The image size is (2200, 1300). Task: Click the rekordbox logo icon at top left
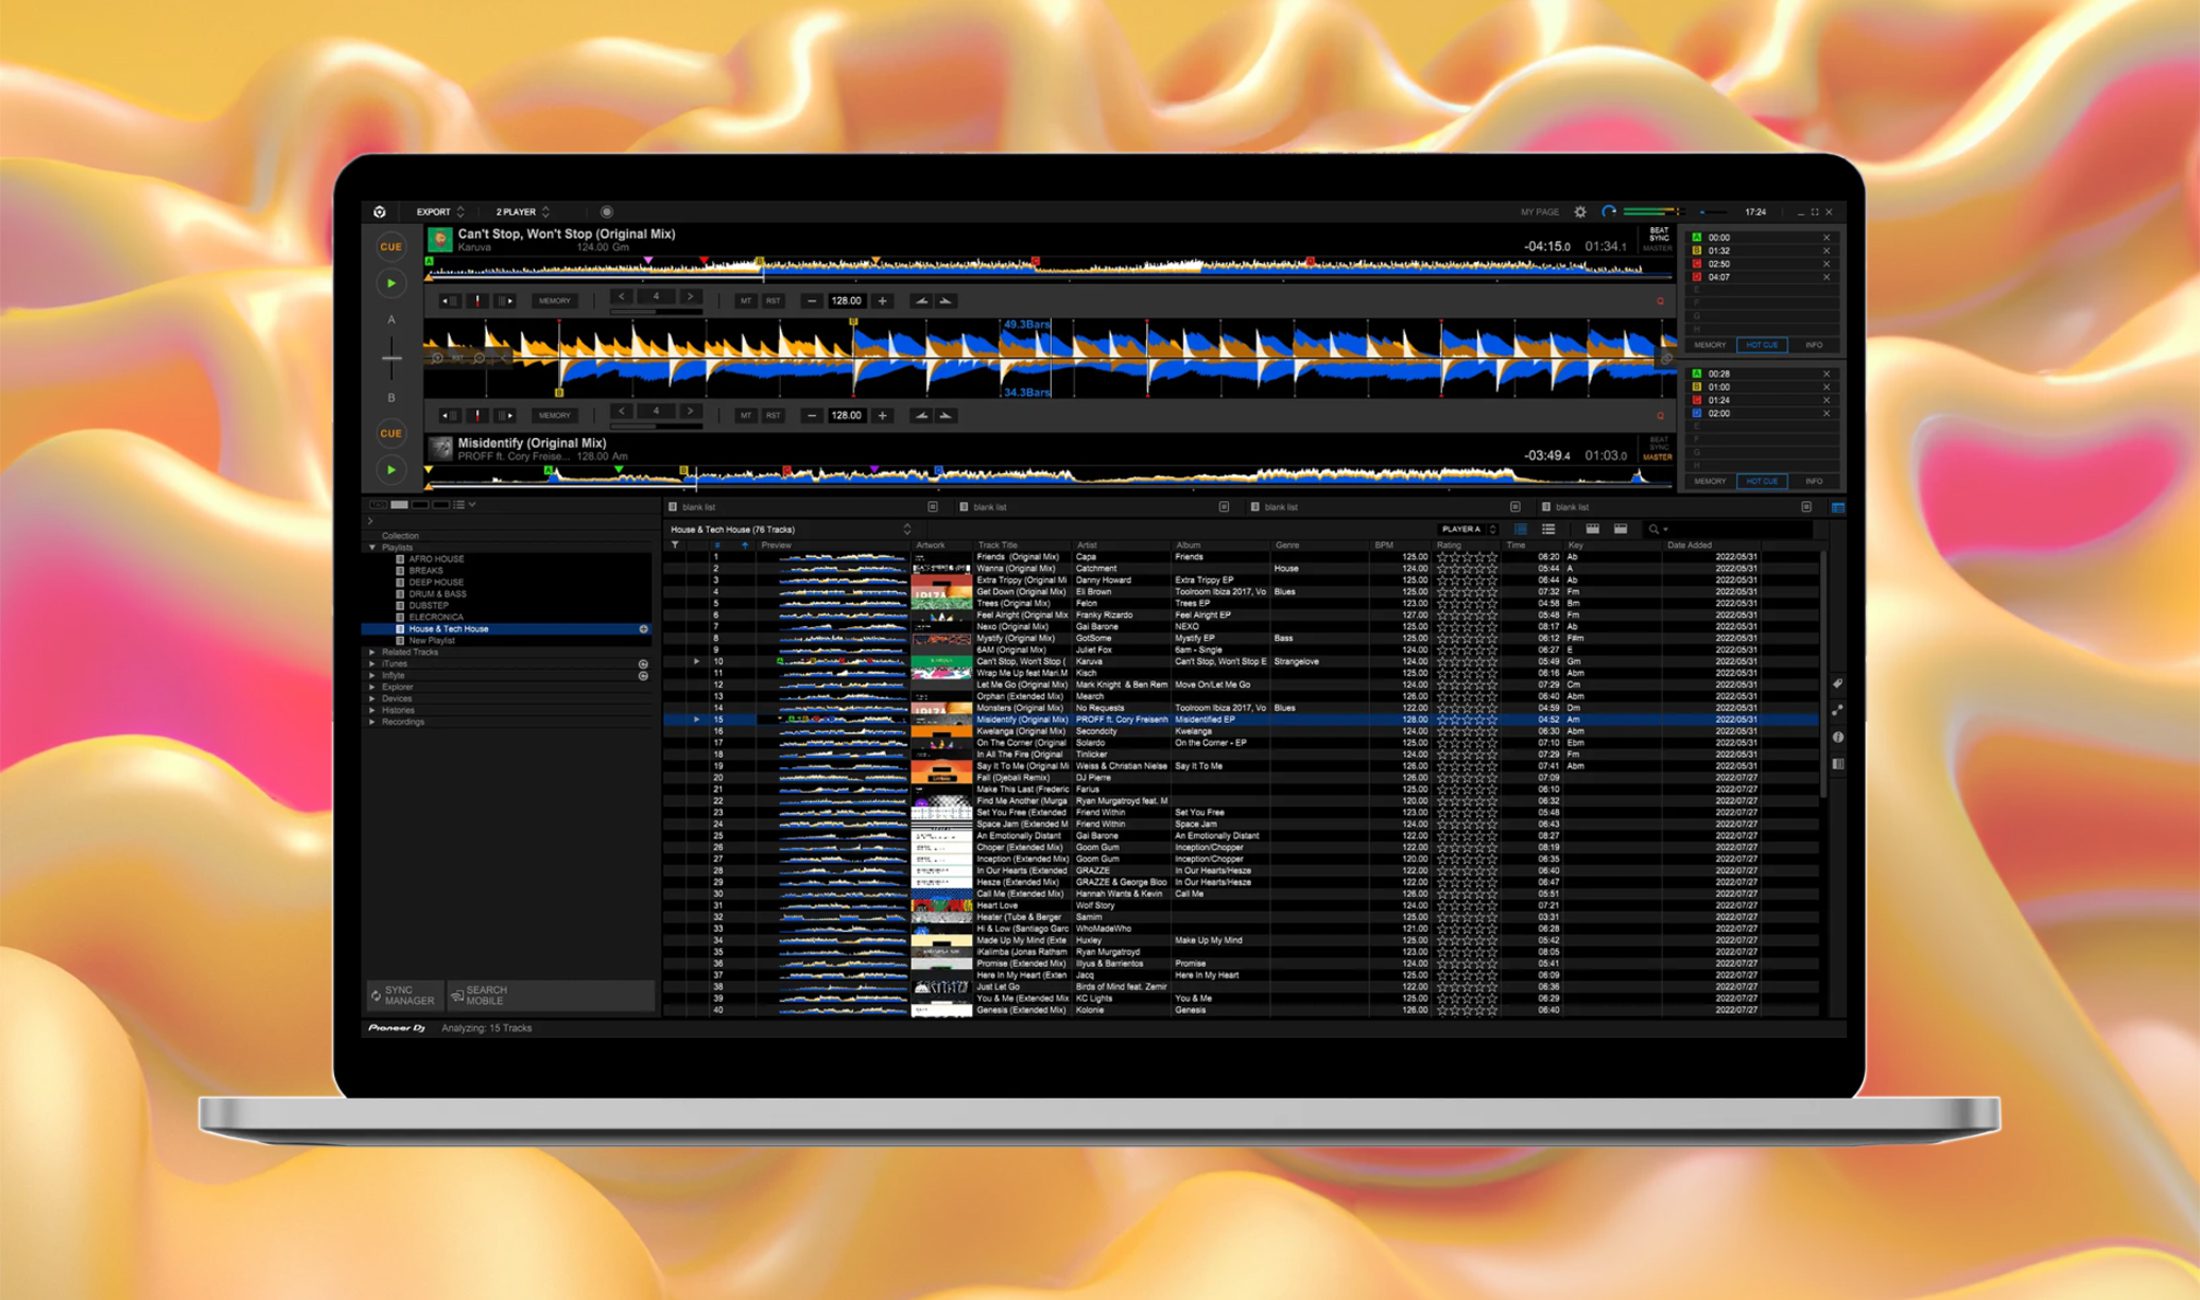pos(380,212)
